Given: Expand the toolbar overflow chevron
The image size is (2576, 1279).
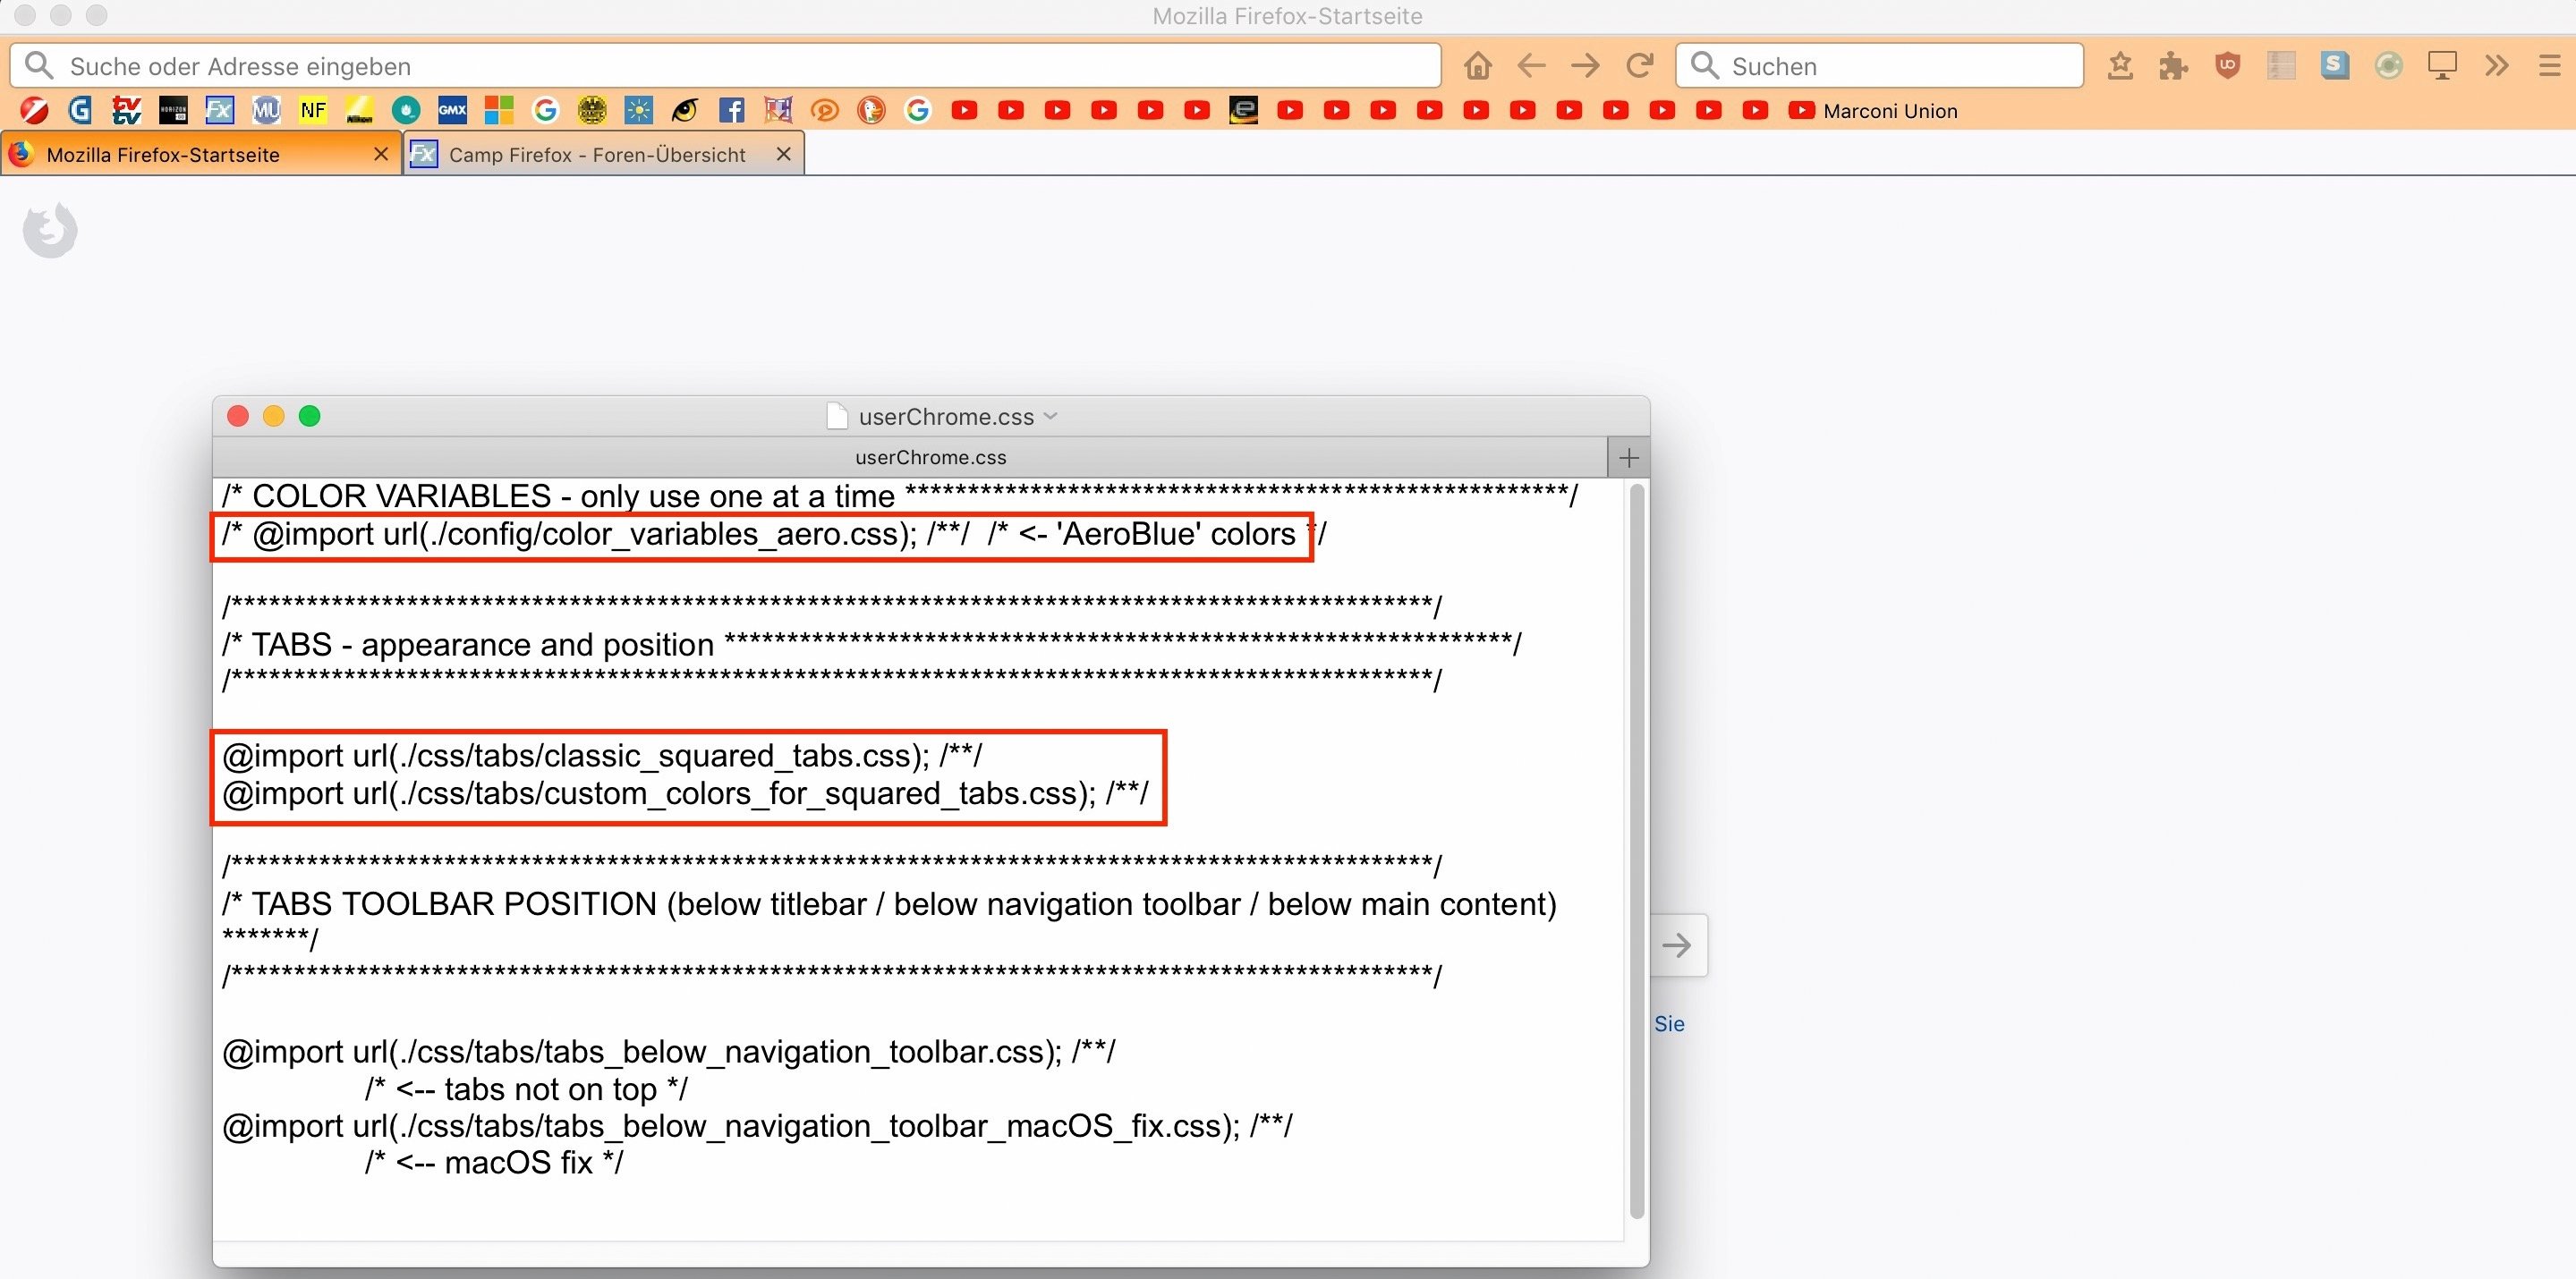Looking at the screenshot, I should [2496, 66].
